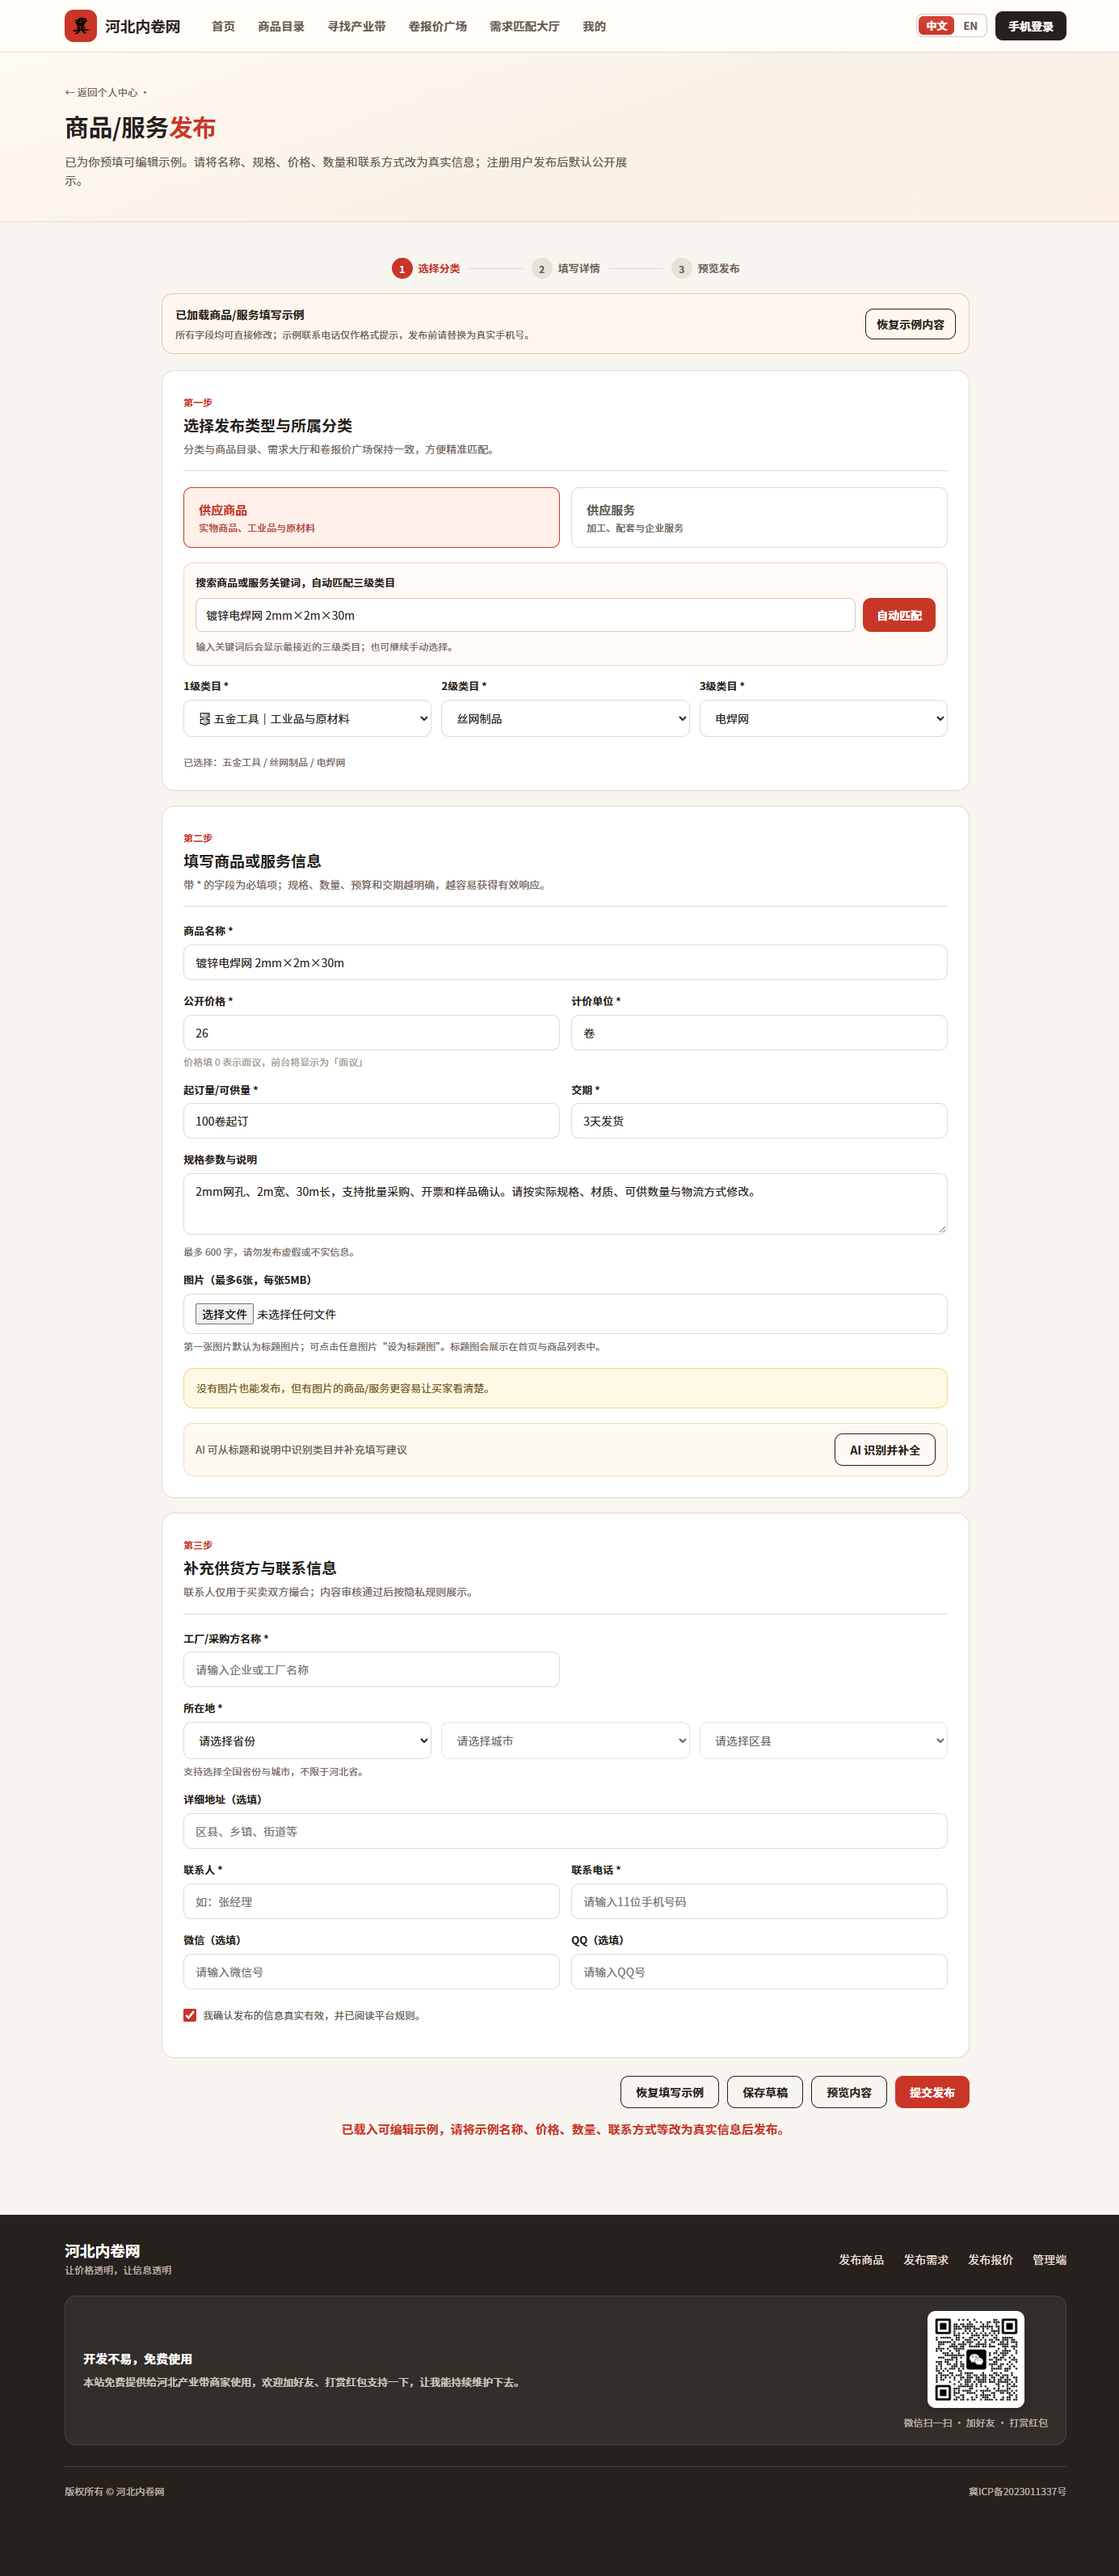Go back via 返回个人中心 arrow link
Image resolution: width=1119 pixels, height=2576 pixels.
click(x=101, y=92)
